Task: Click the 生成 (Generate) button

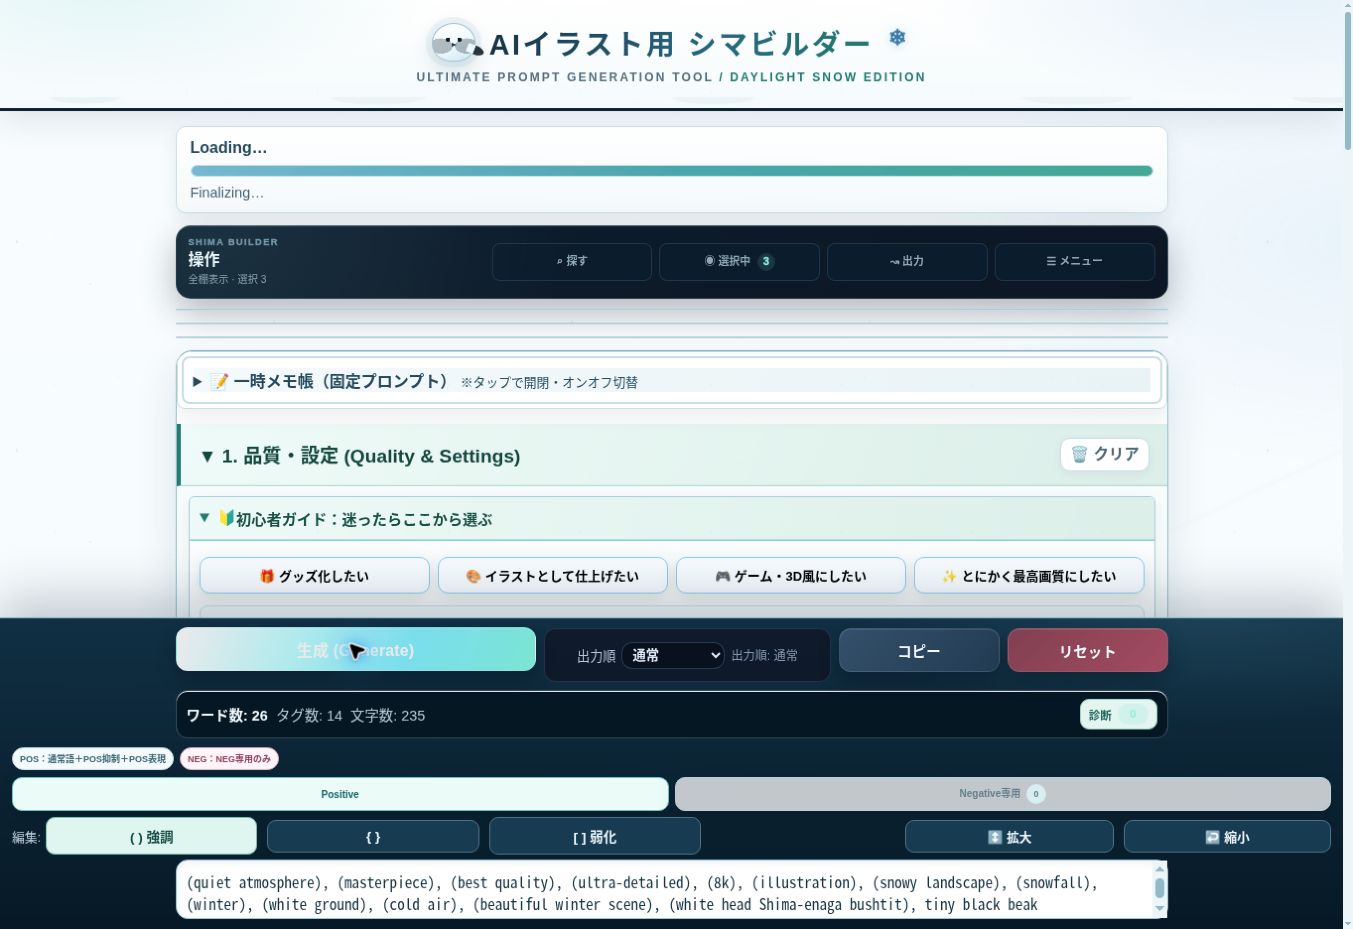Action: click(x=356, y=650)
